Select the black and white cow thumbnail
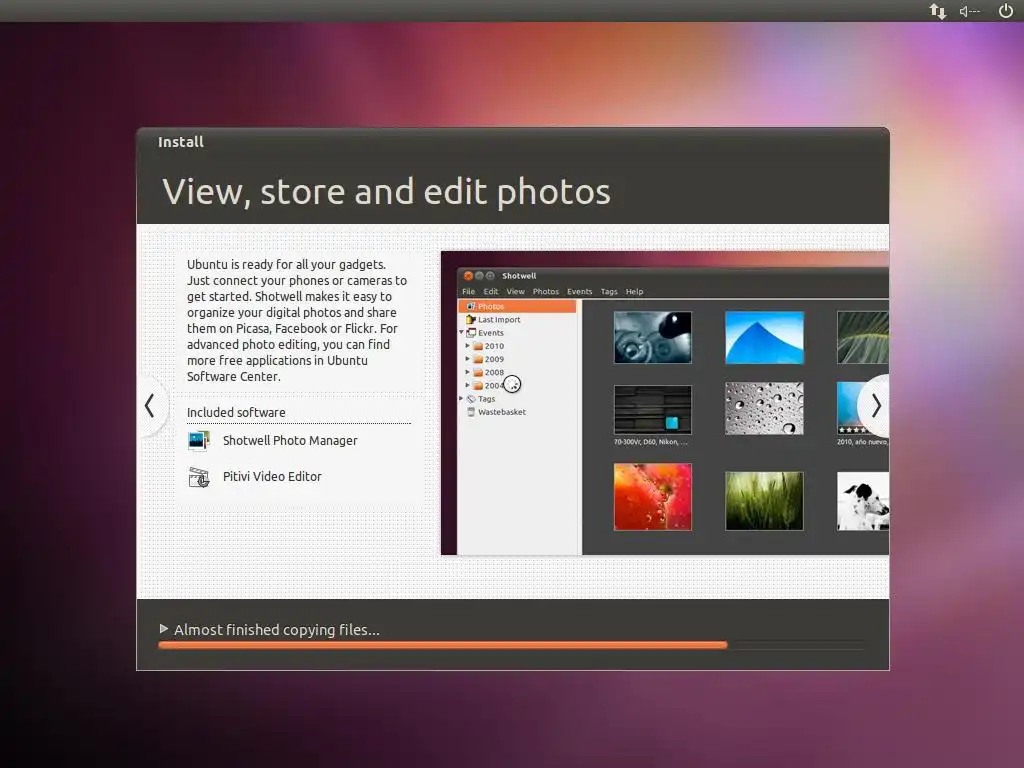The height and width of the screenshot is (768, 1024). (x=862, y=500)
